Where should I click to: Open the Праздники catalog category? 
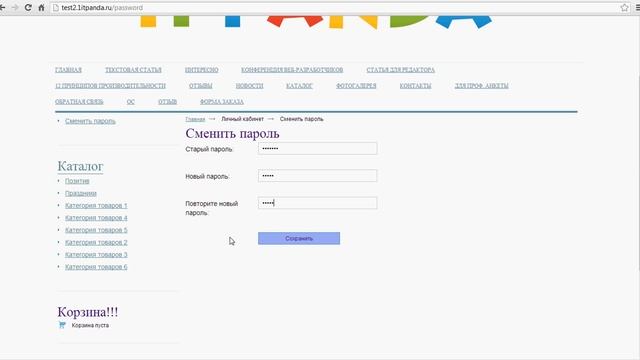pos(81,193)
